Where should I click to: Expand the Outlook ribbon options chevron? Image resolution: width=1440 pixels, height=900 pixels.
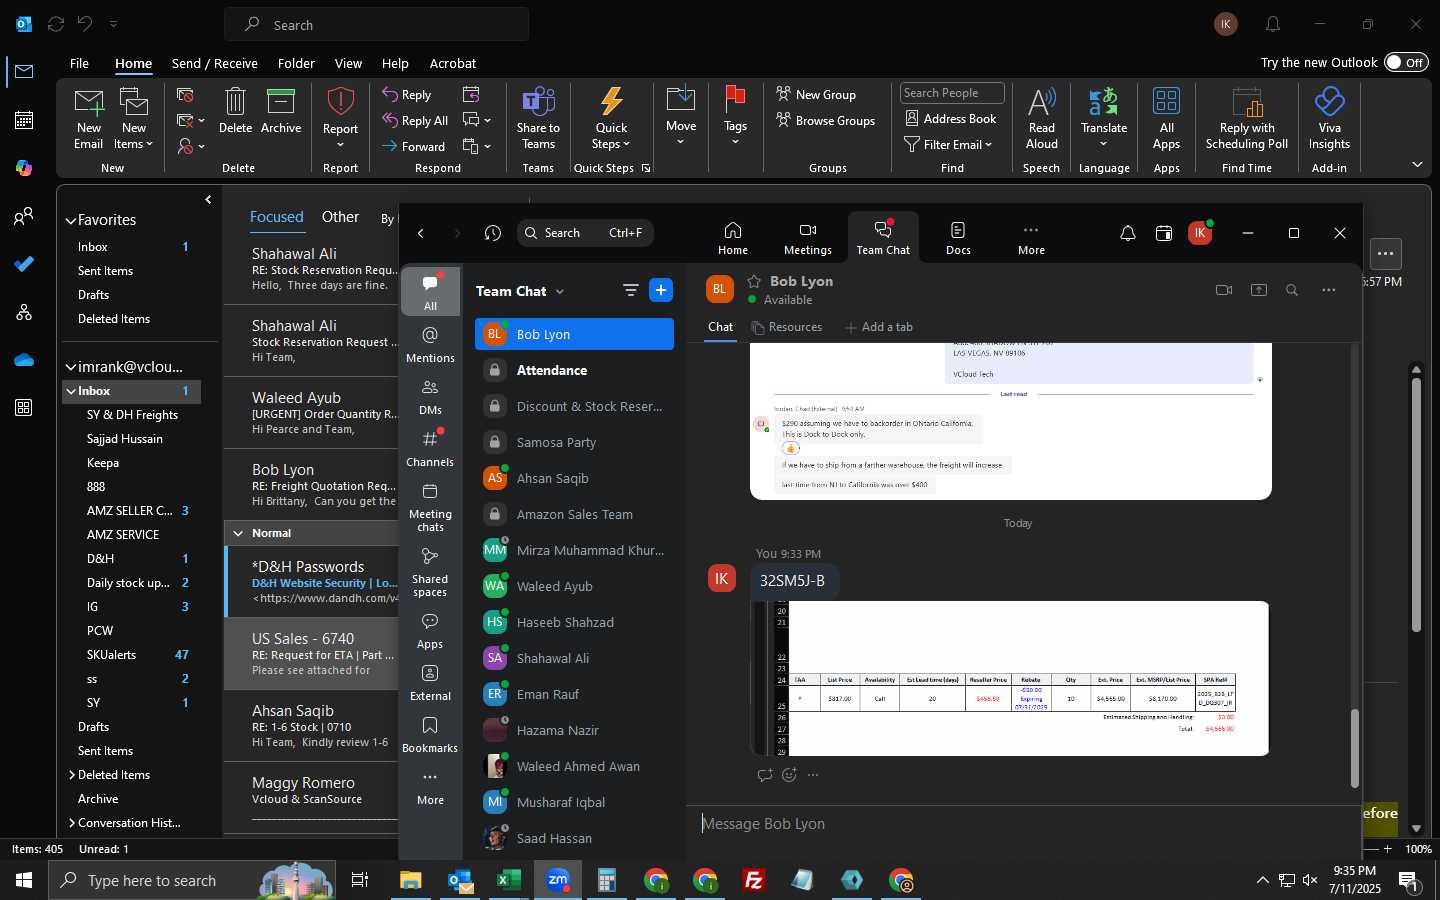(x=1417, y=164)
